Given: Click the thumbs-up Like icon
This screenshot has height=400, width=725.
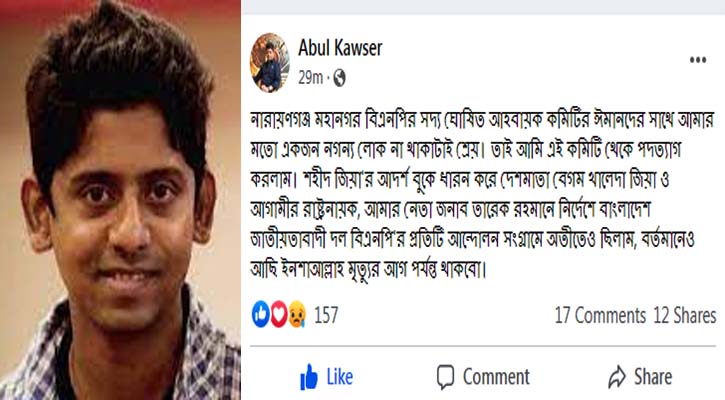Looking at the screenshot, I should 309,377.
